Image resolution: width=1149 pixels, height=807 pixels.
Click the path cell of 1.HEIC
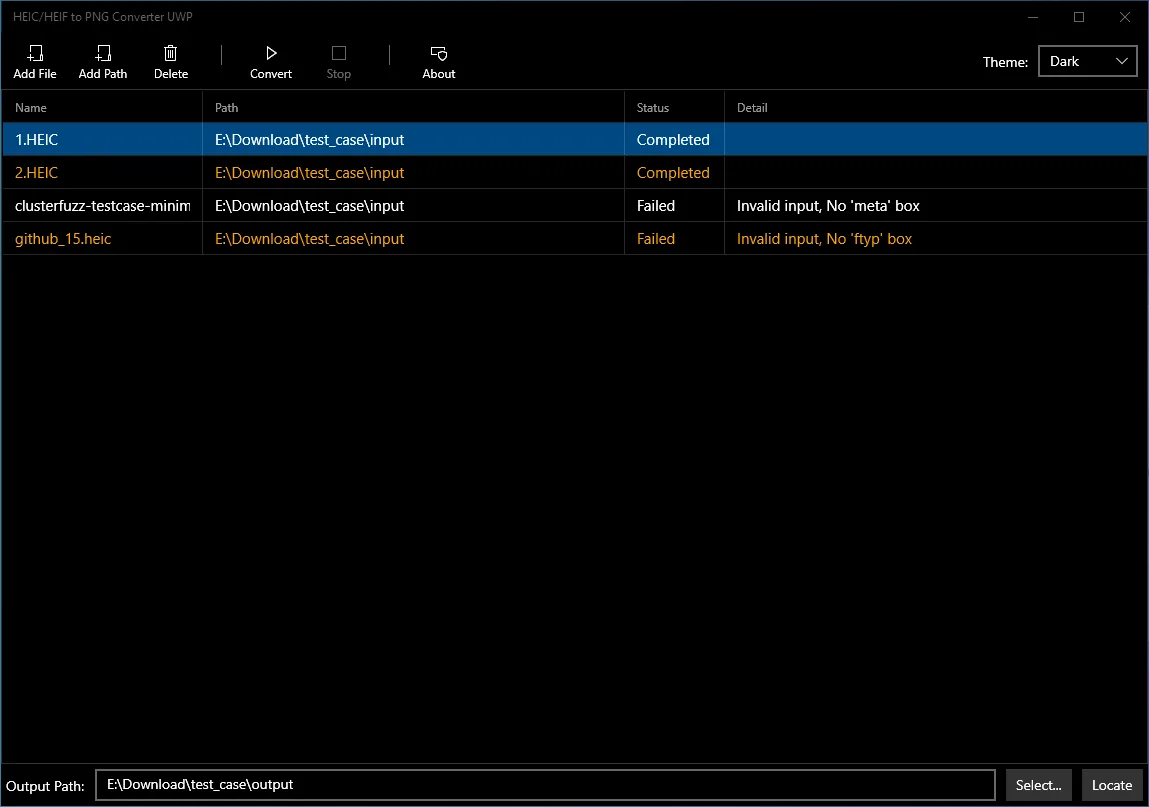pyautogui.click(x=413, y=139)
